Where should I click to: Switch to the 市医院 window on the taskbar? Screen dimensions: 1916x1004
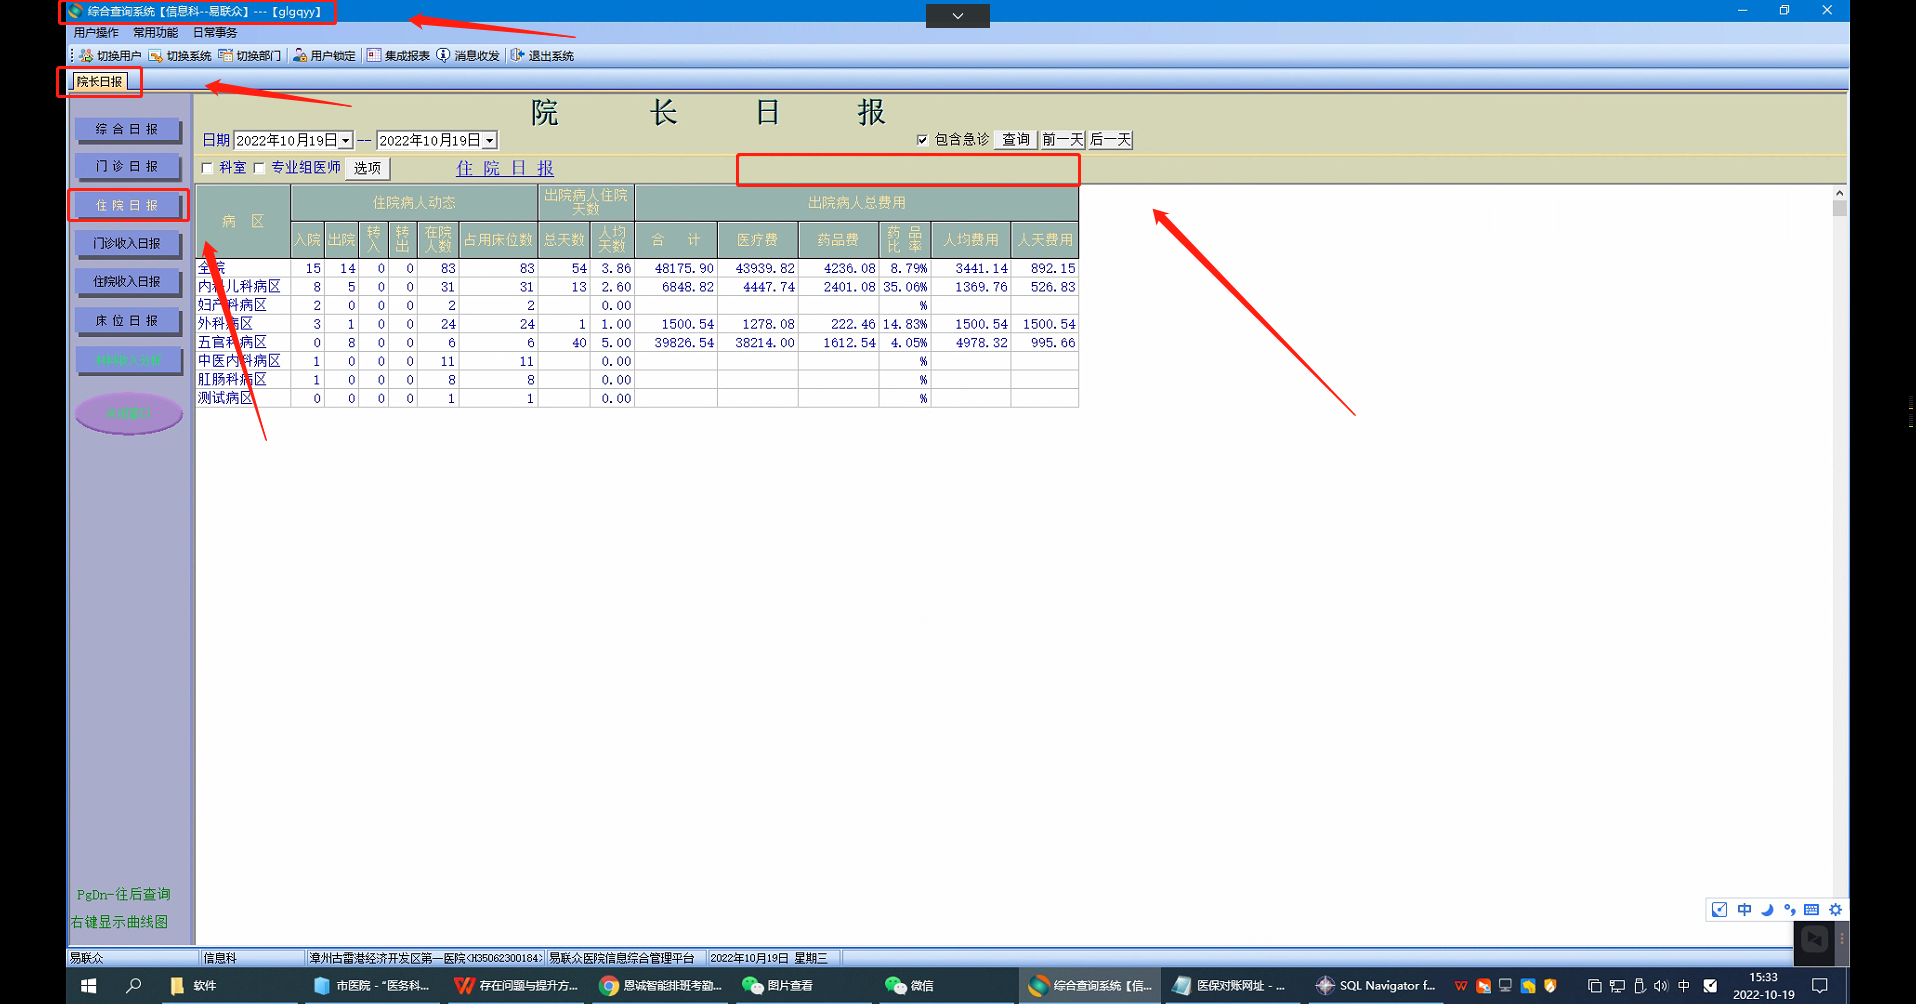[372, 986]
